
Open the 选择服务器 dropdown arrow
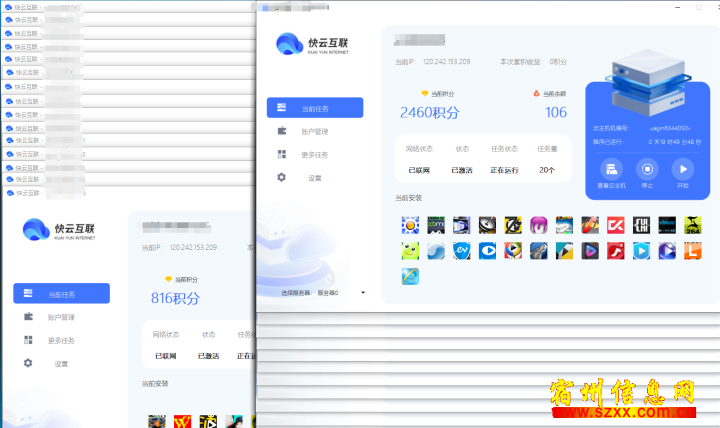[x=363, y=293]
